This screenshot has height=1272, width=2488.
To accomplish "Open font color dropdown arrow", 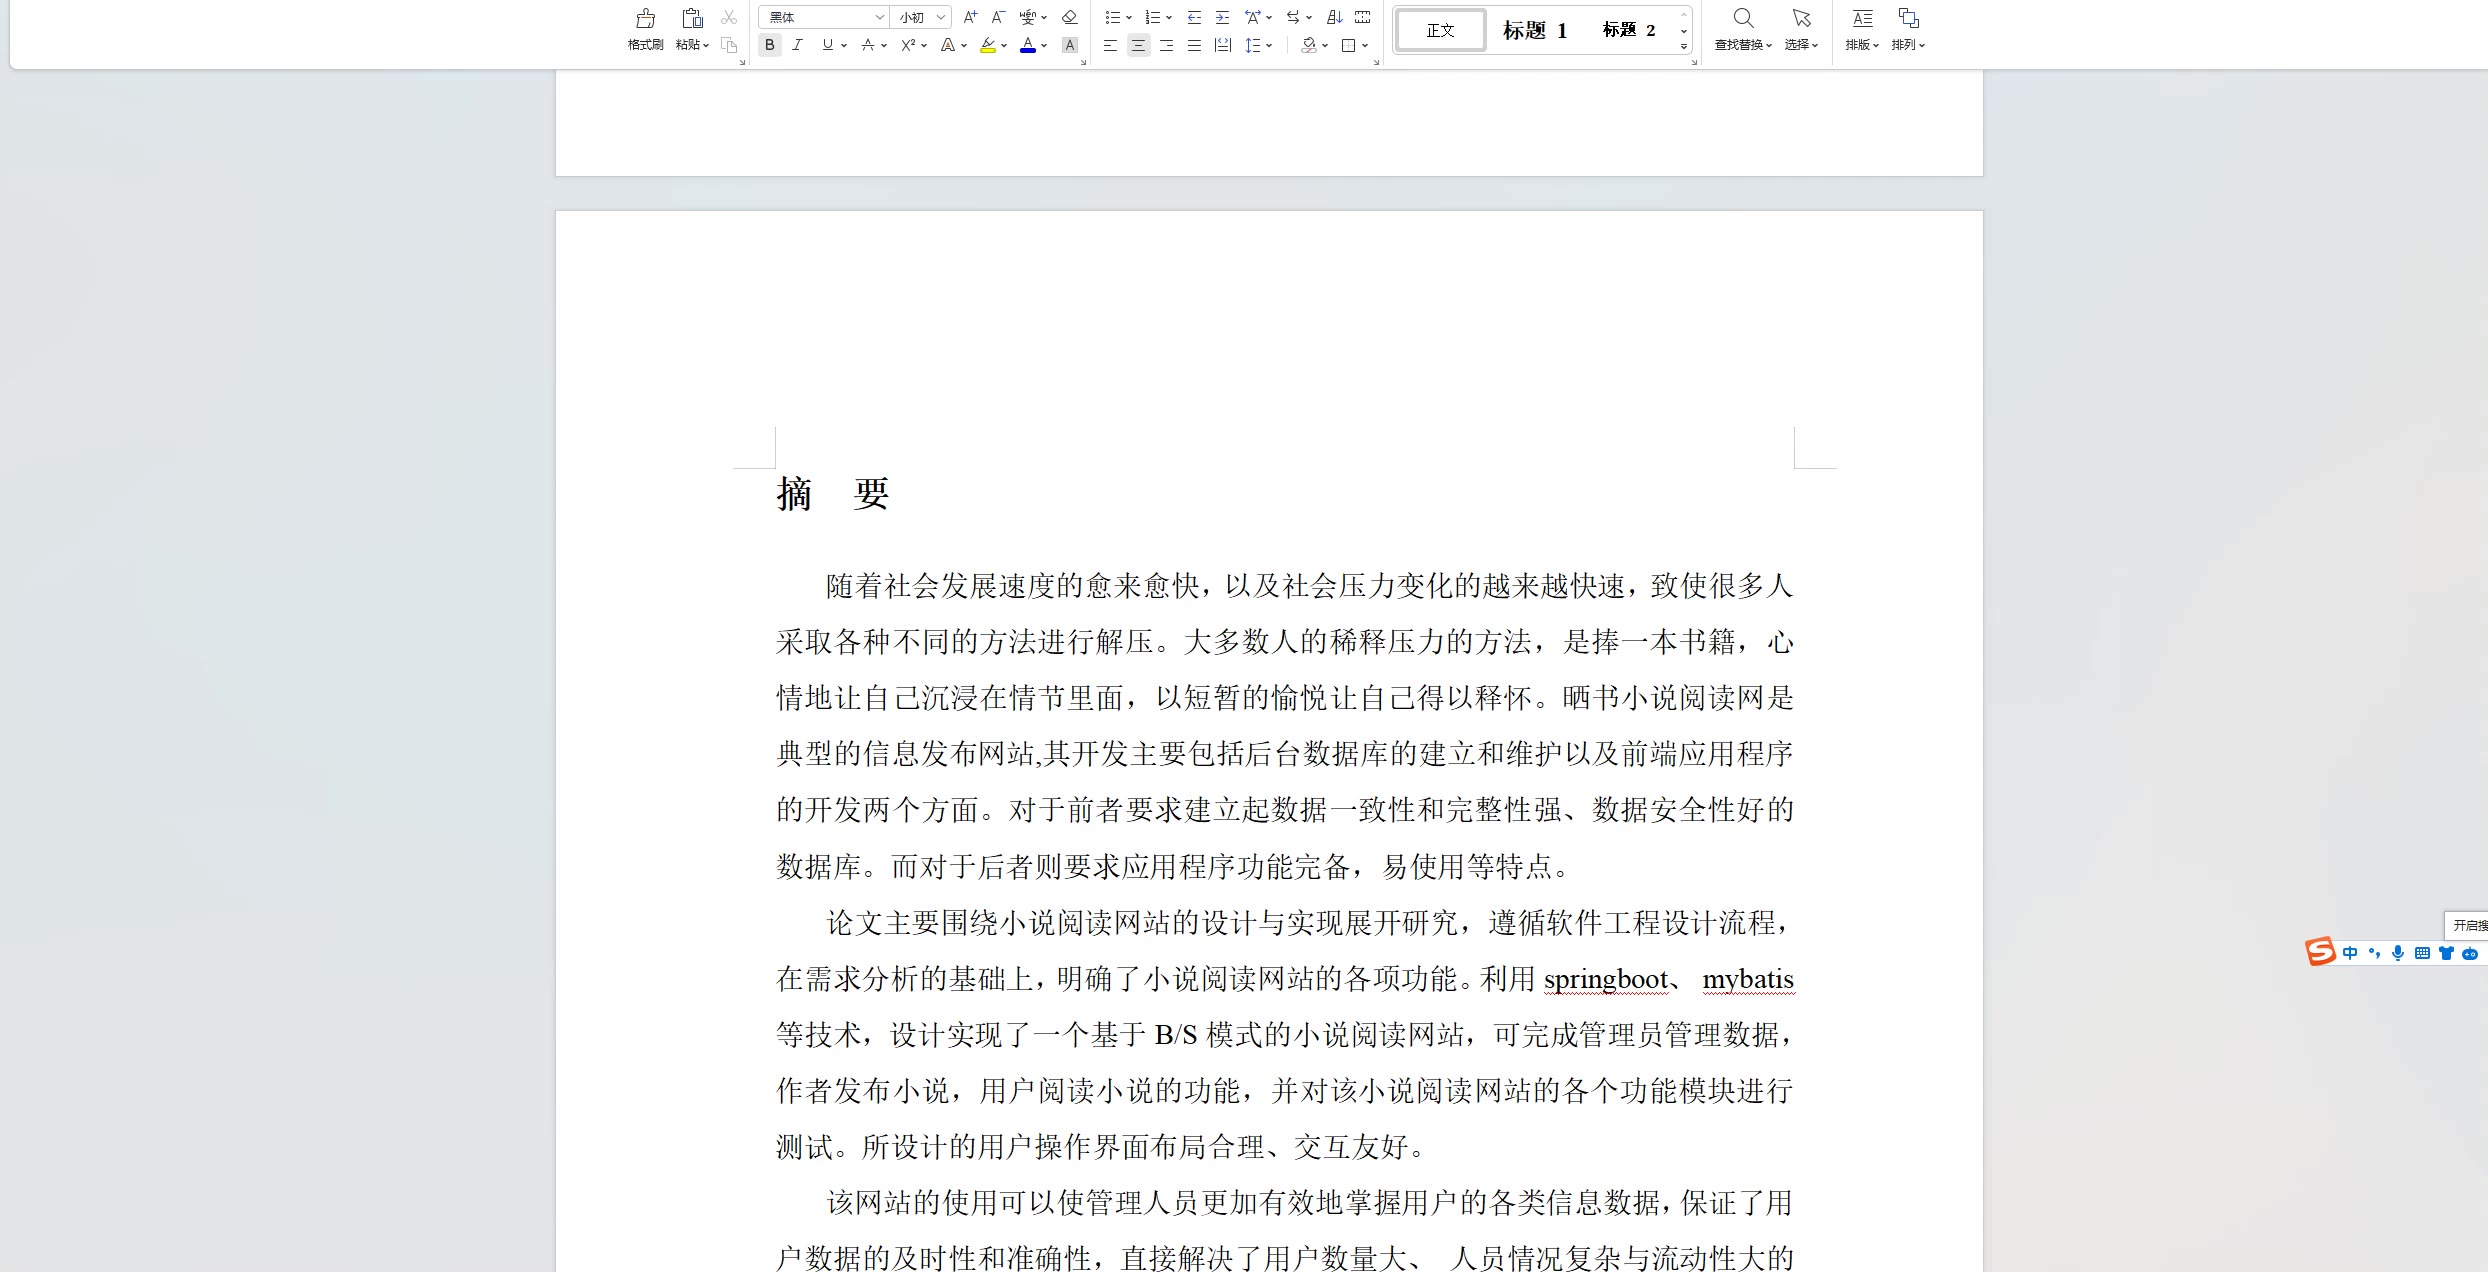I will point(1044,45).
